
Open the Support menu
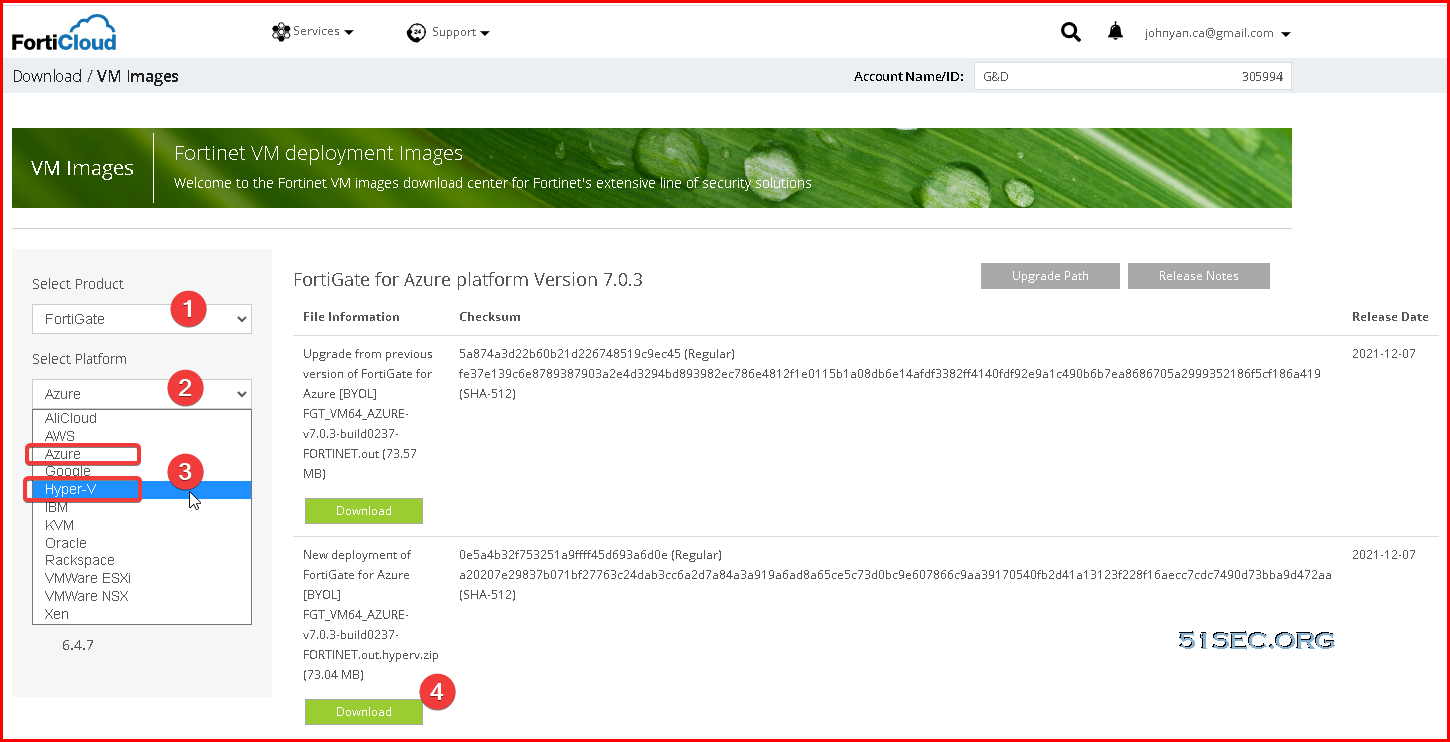pyautogui.click(x=460, y=33)
